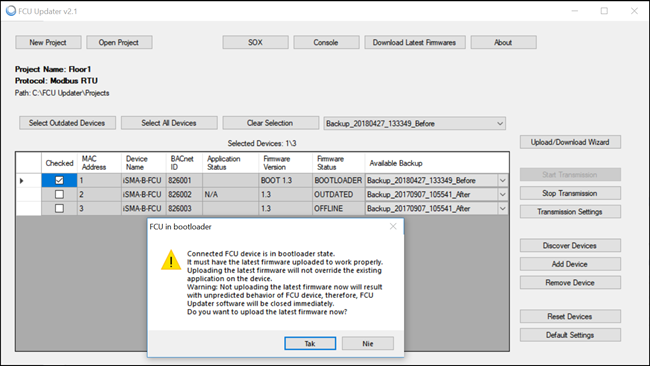Image resolution: width=650 pixels, height=366 pixels.
Task: Check the checkbox for device 826003
Action: pyautogui.click(x=59, y=208)
